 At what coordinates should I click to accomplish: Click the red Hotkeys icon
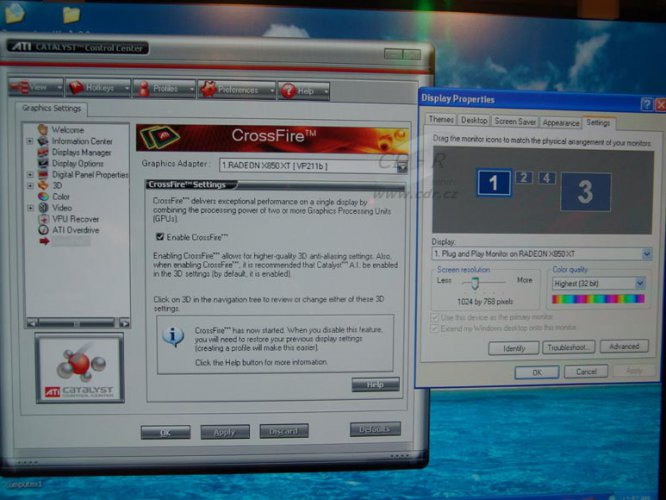pos(76,88)
